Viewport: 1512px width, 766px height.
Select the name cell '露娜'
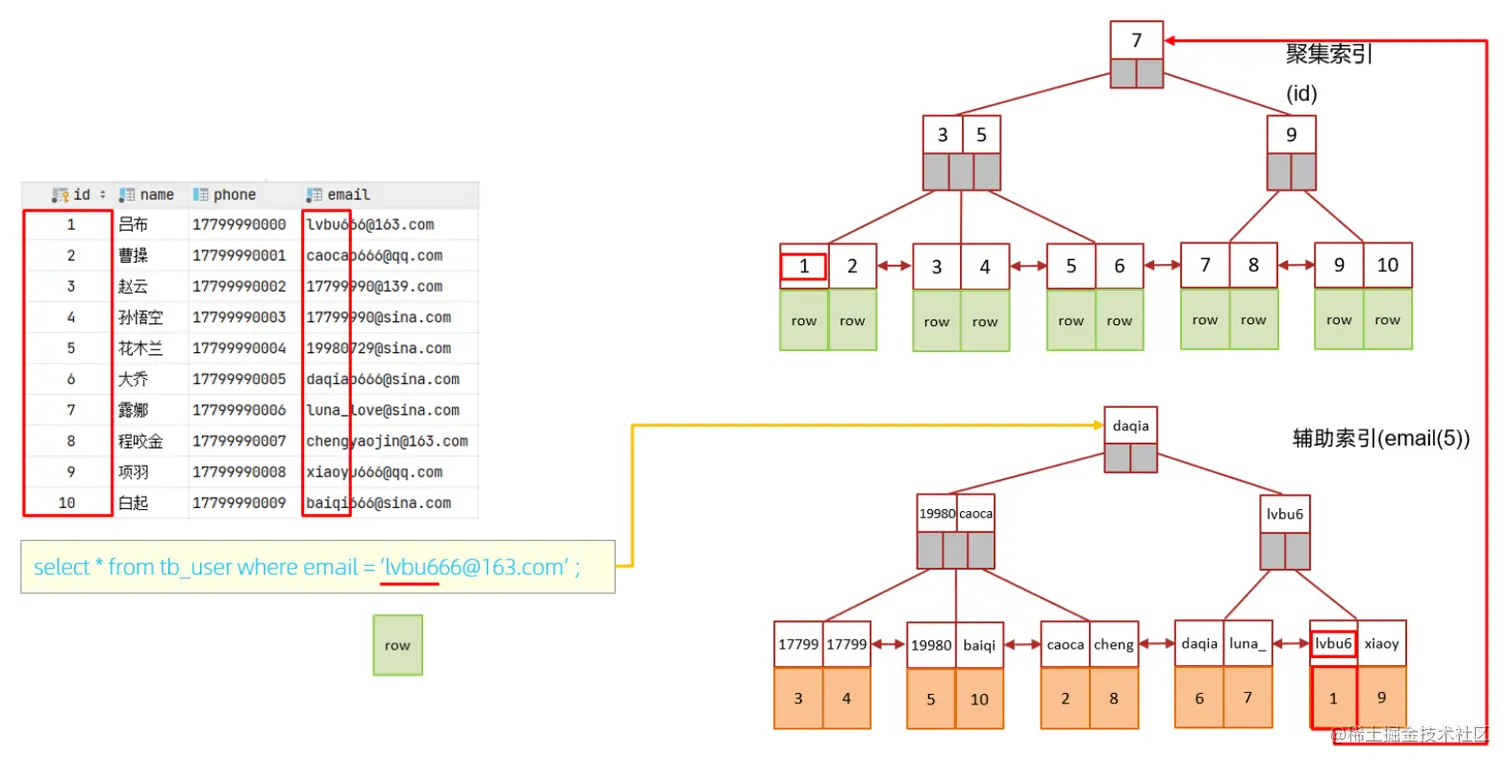pyautogui.click(x=133, y=411)
